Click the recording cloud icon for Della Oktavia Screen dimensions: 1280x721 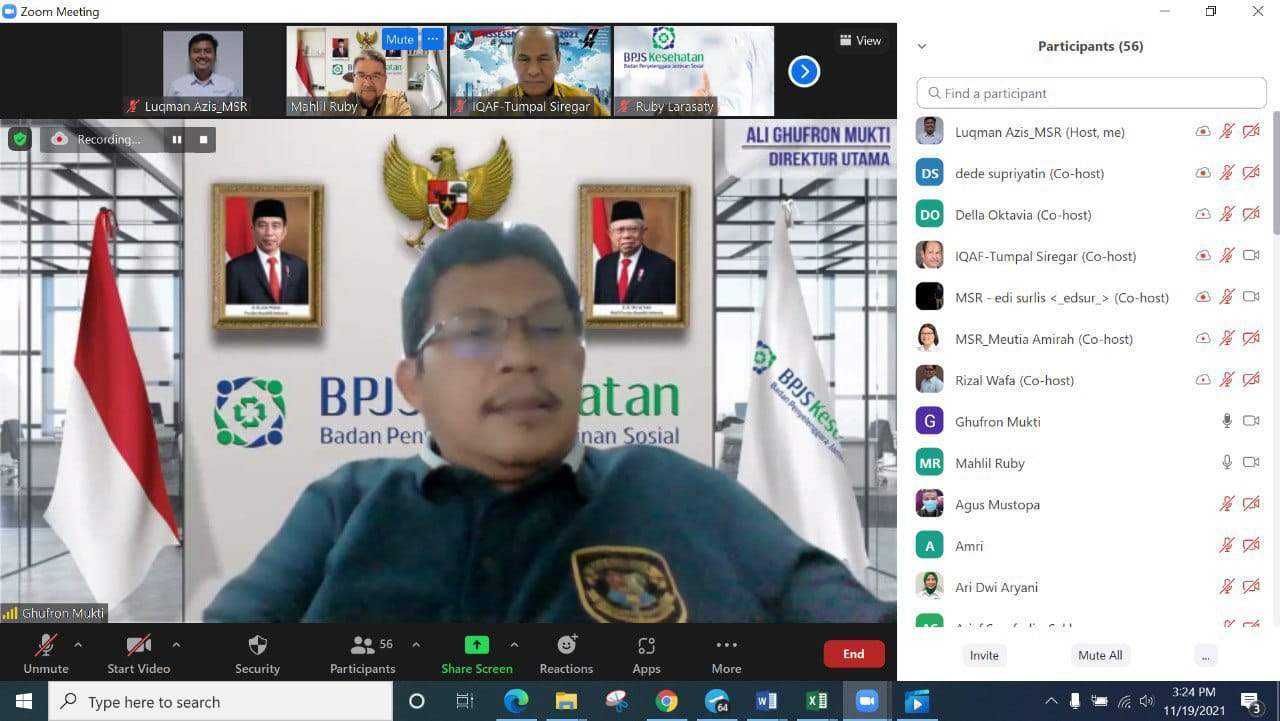click(x=1203, y=214)
